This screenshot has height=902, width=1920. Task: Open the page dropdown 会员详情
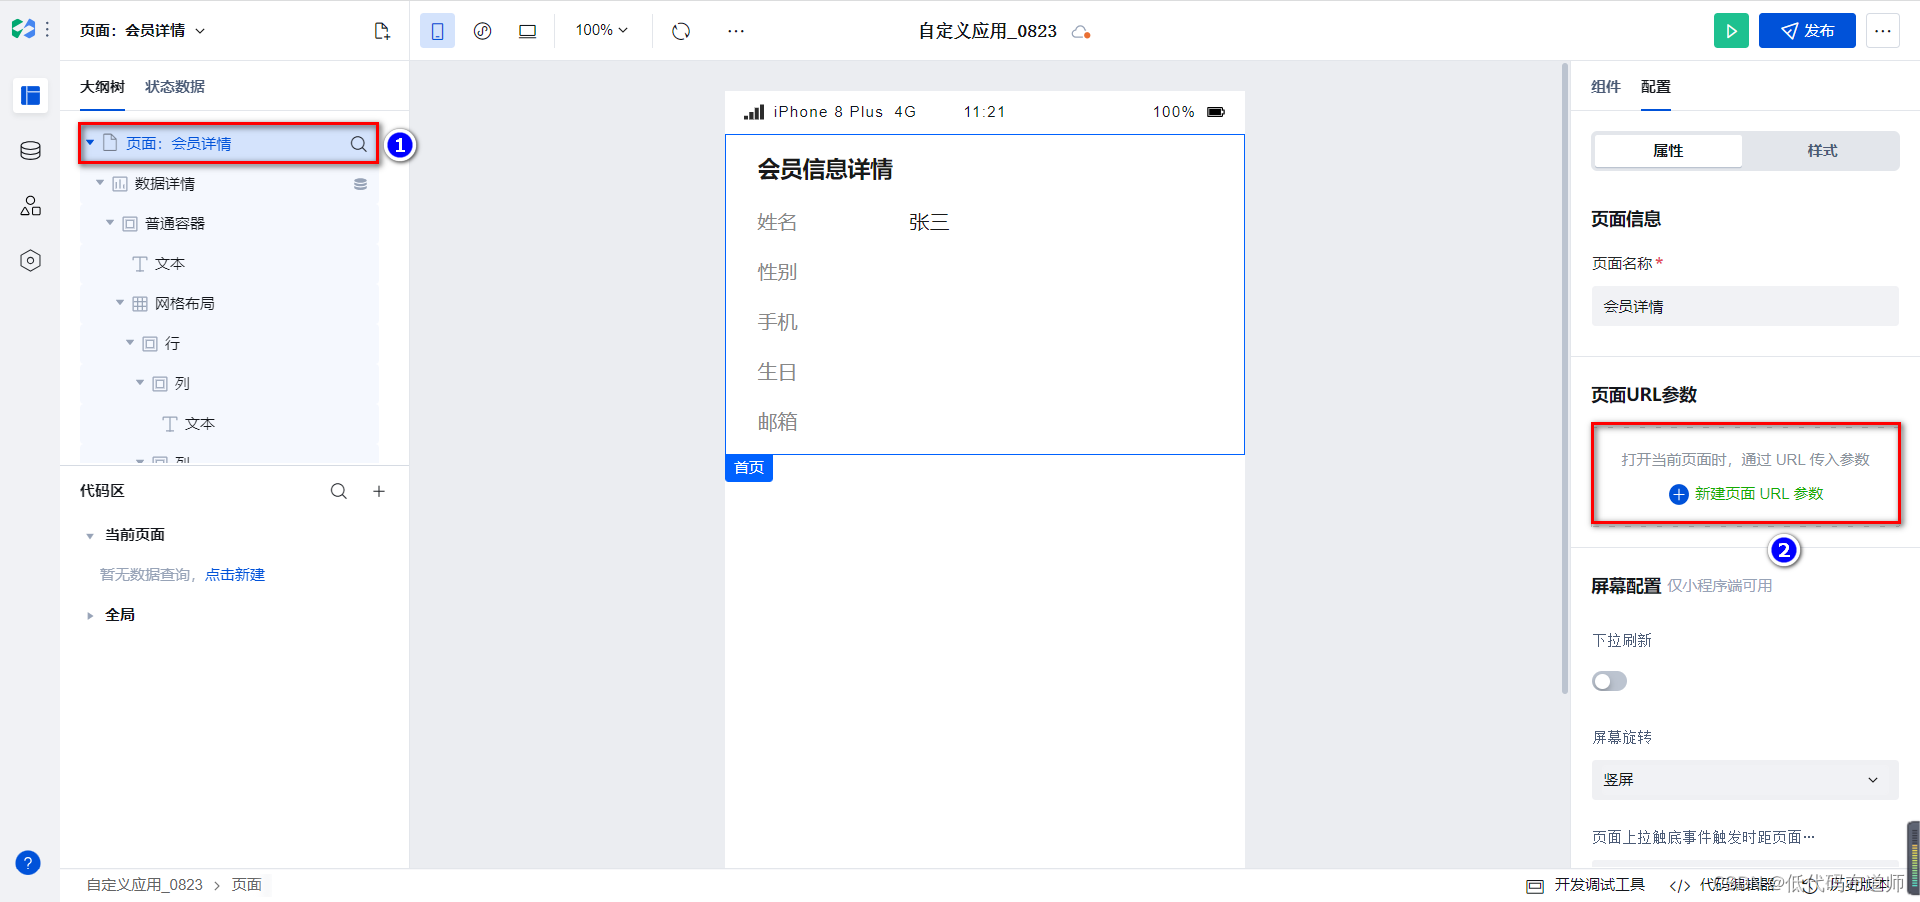pos(143,31)
